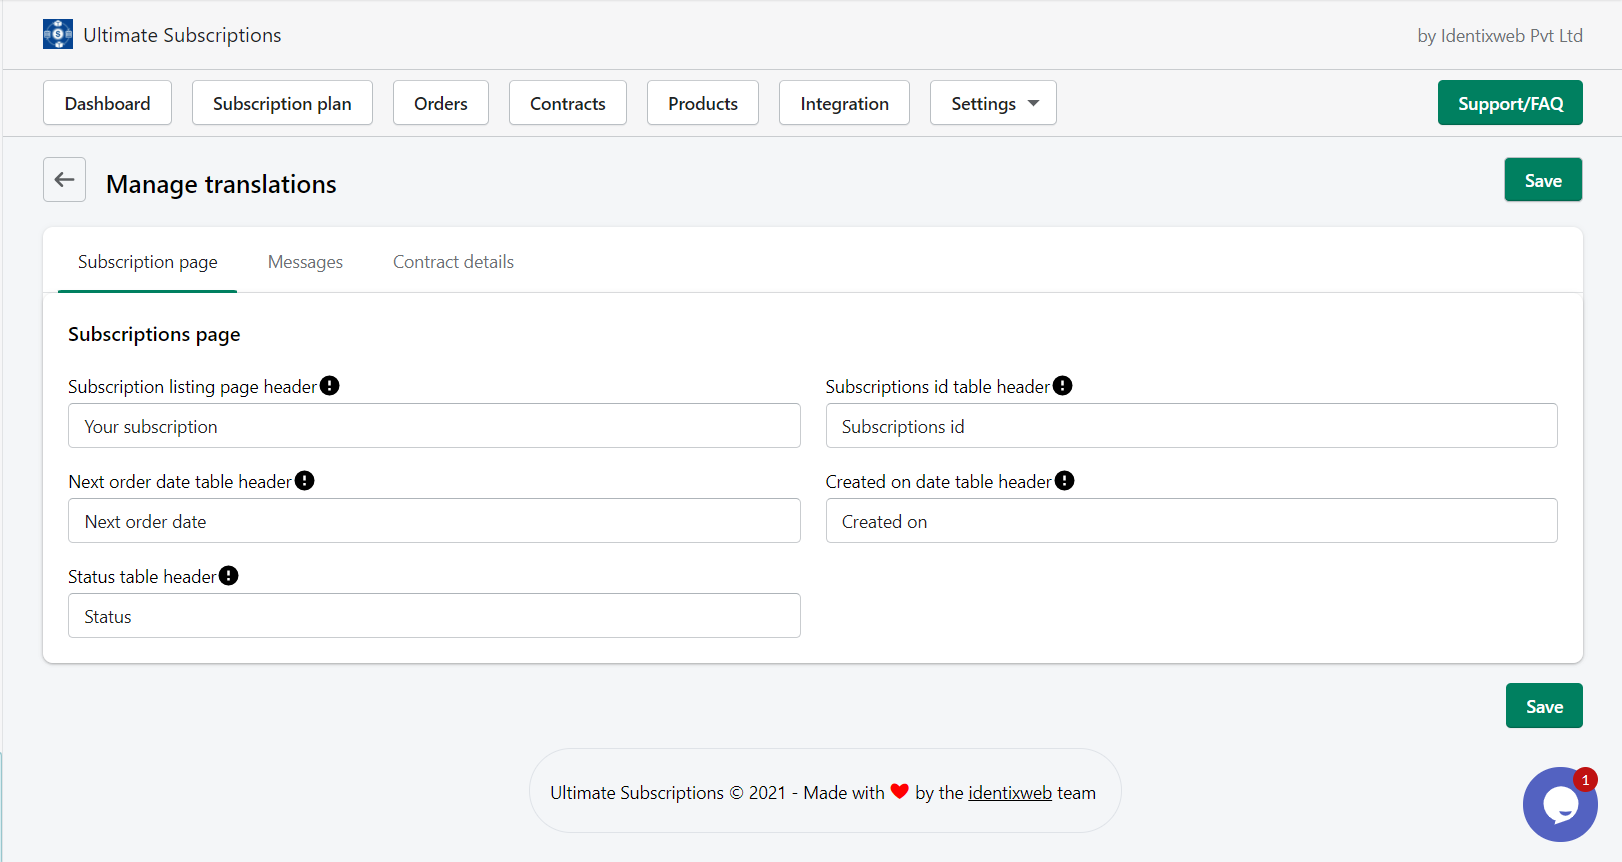Click the Support/FAQ button
1622x862 pixels.
tap(1510, 103)
